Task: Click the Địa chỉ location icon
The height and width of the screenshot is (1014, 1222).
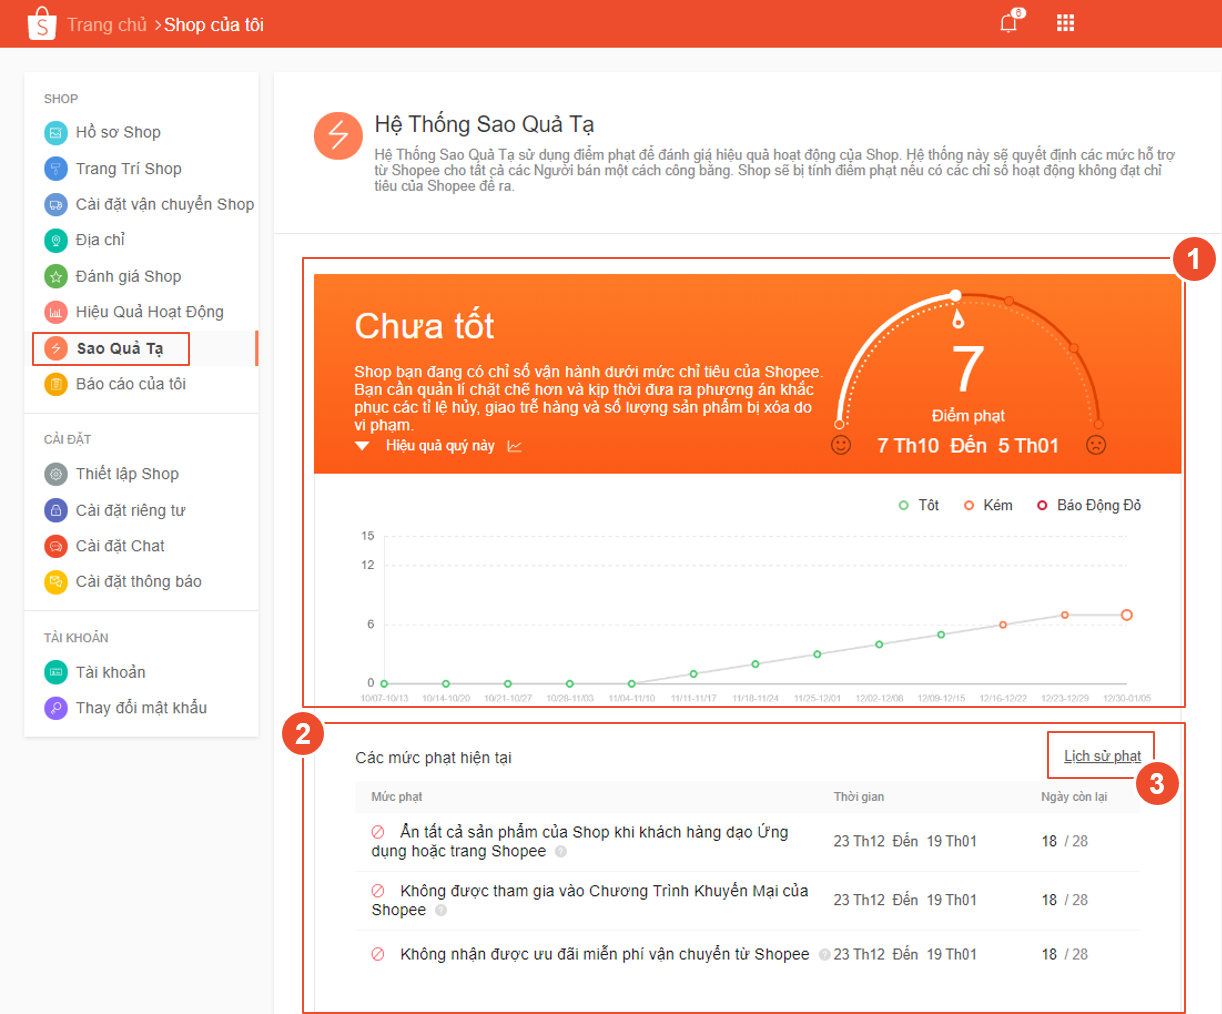Action: (56, 240)
